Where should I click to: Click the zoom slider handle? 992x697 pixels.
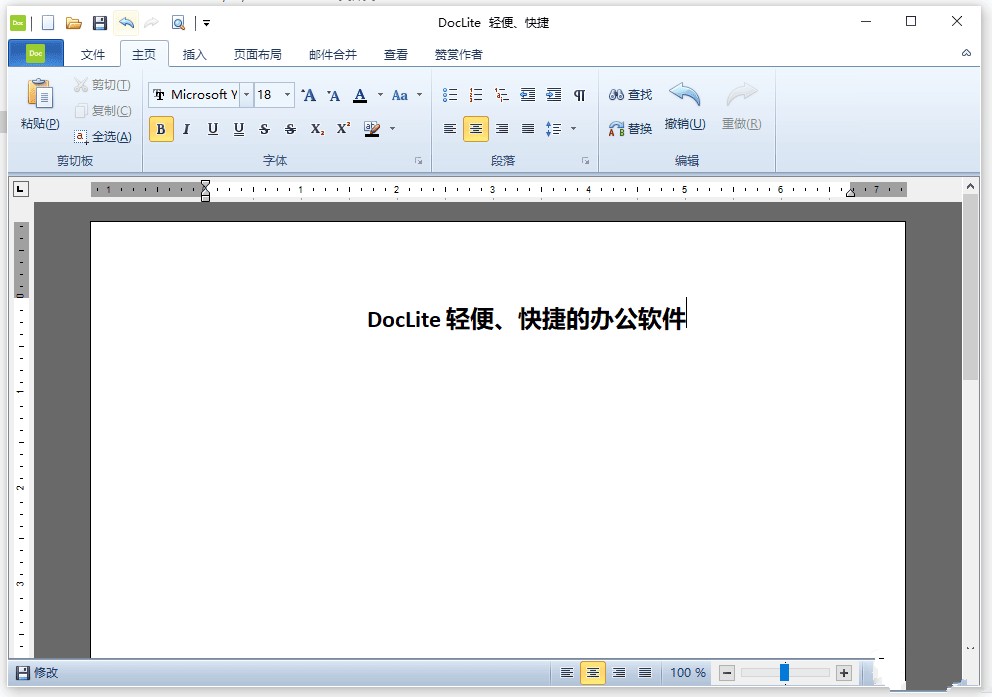tap(784, 672)
